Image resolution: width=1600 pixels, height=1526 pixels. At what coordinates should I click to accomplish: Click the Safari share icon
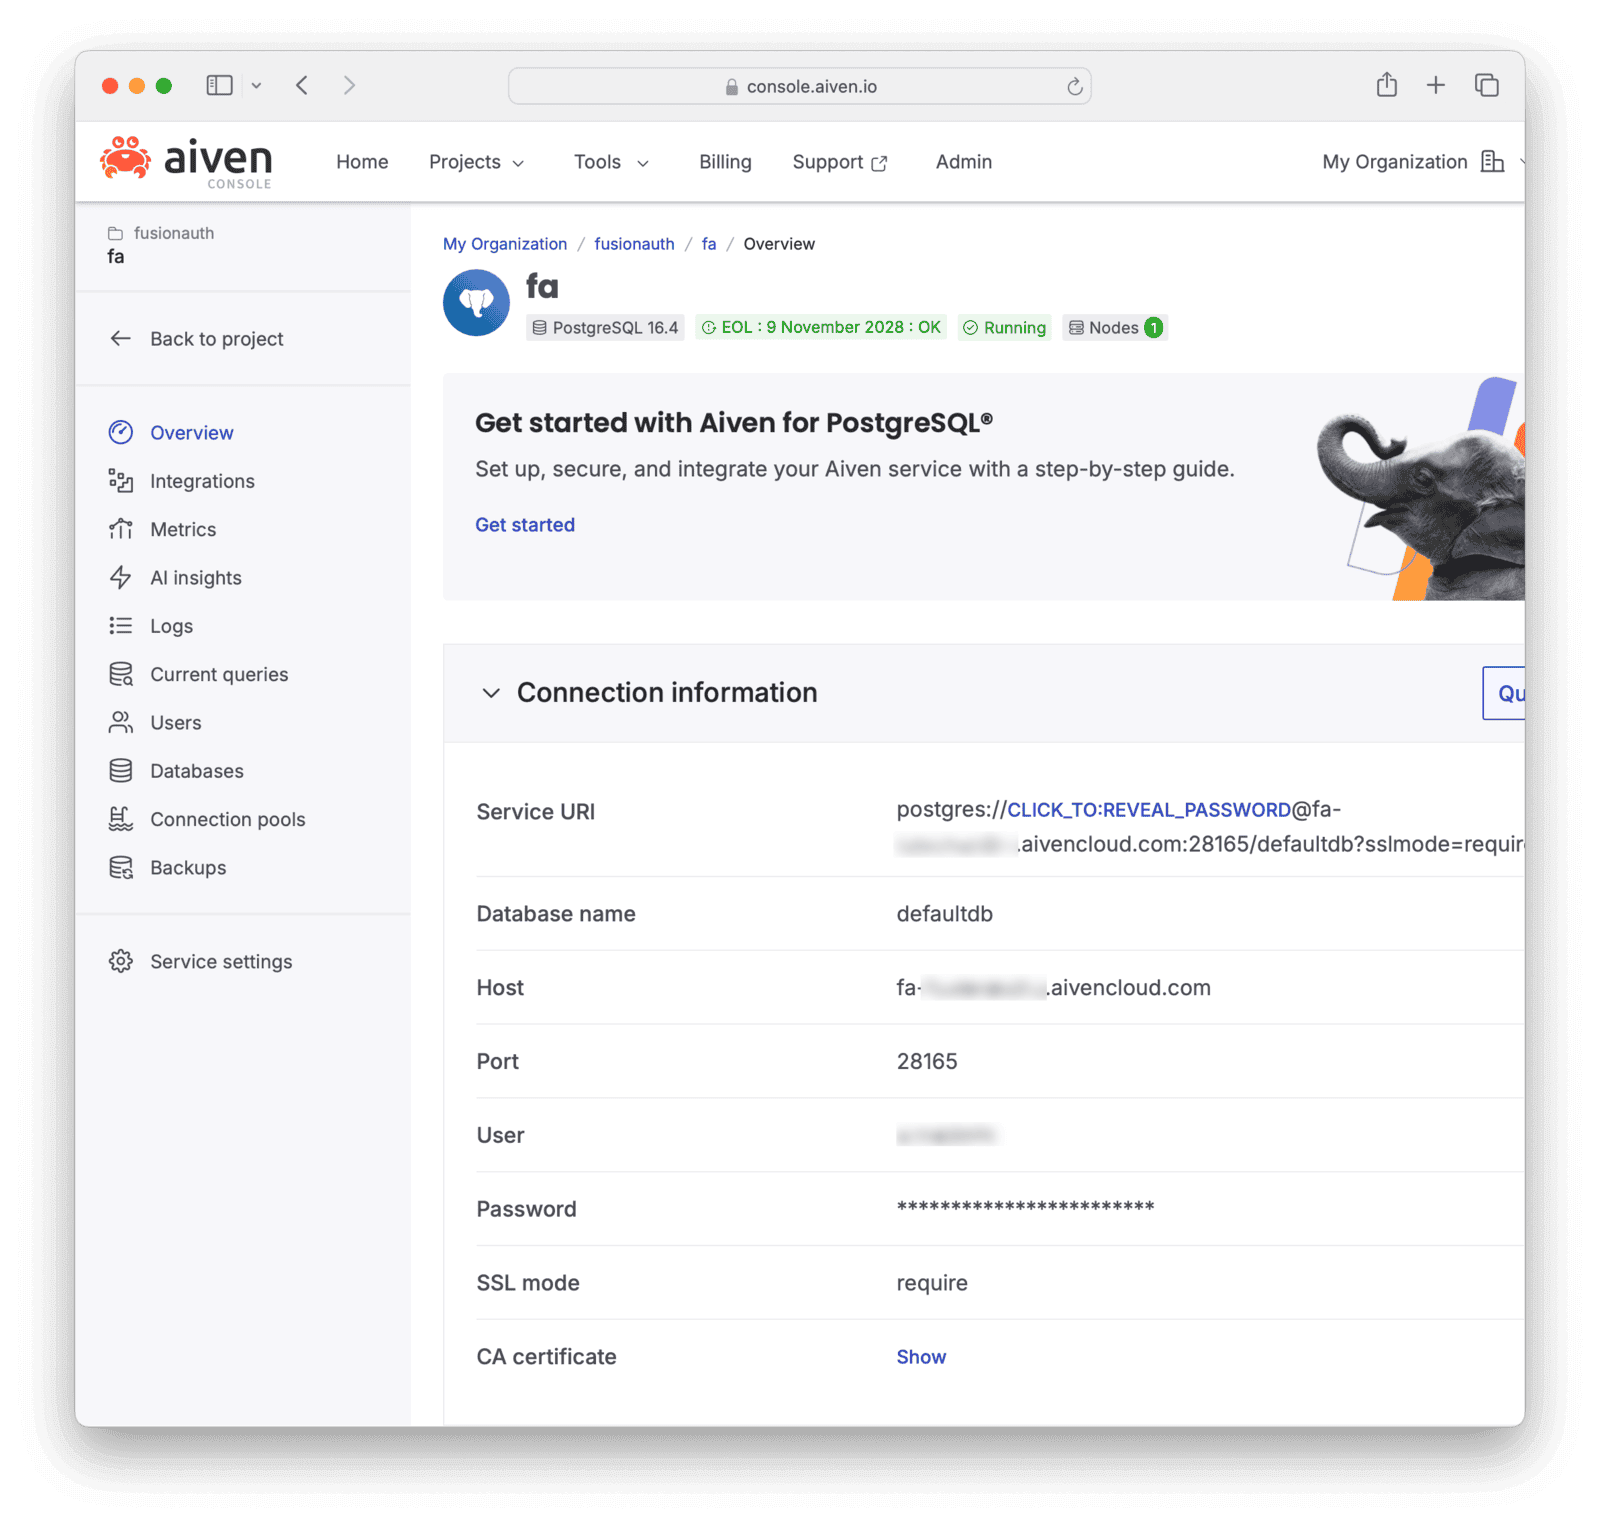[1386, 85]
